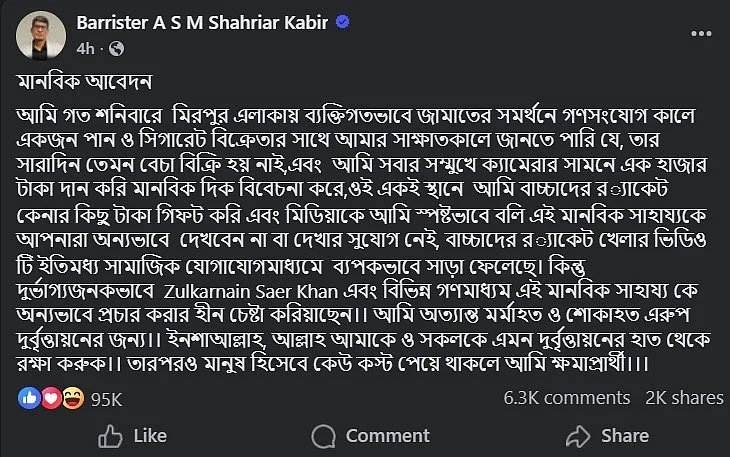Viewport: 730px width, 457px height.
Task: Open the 4h timestamp link
Action: pos(85,47)
